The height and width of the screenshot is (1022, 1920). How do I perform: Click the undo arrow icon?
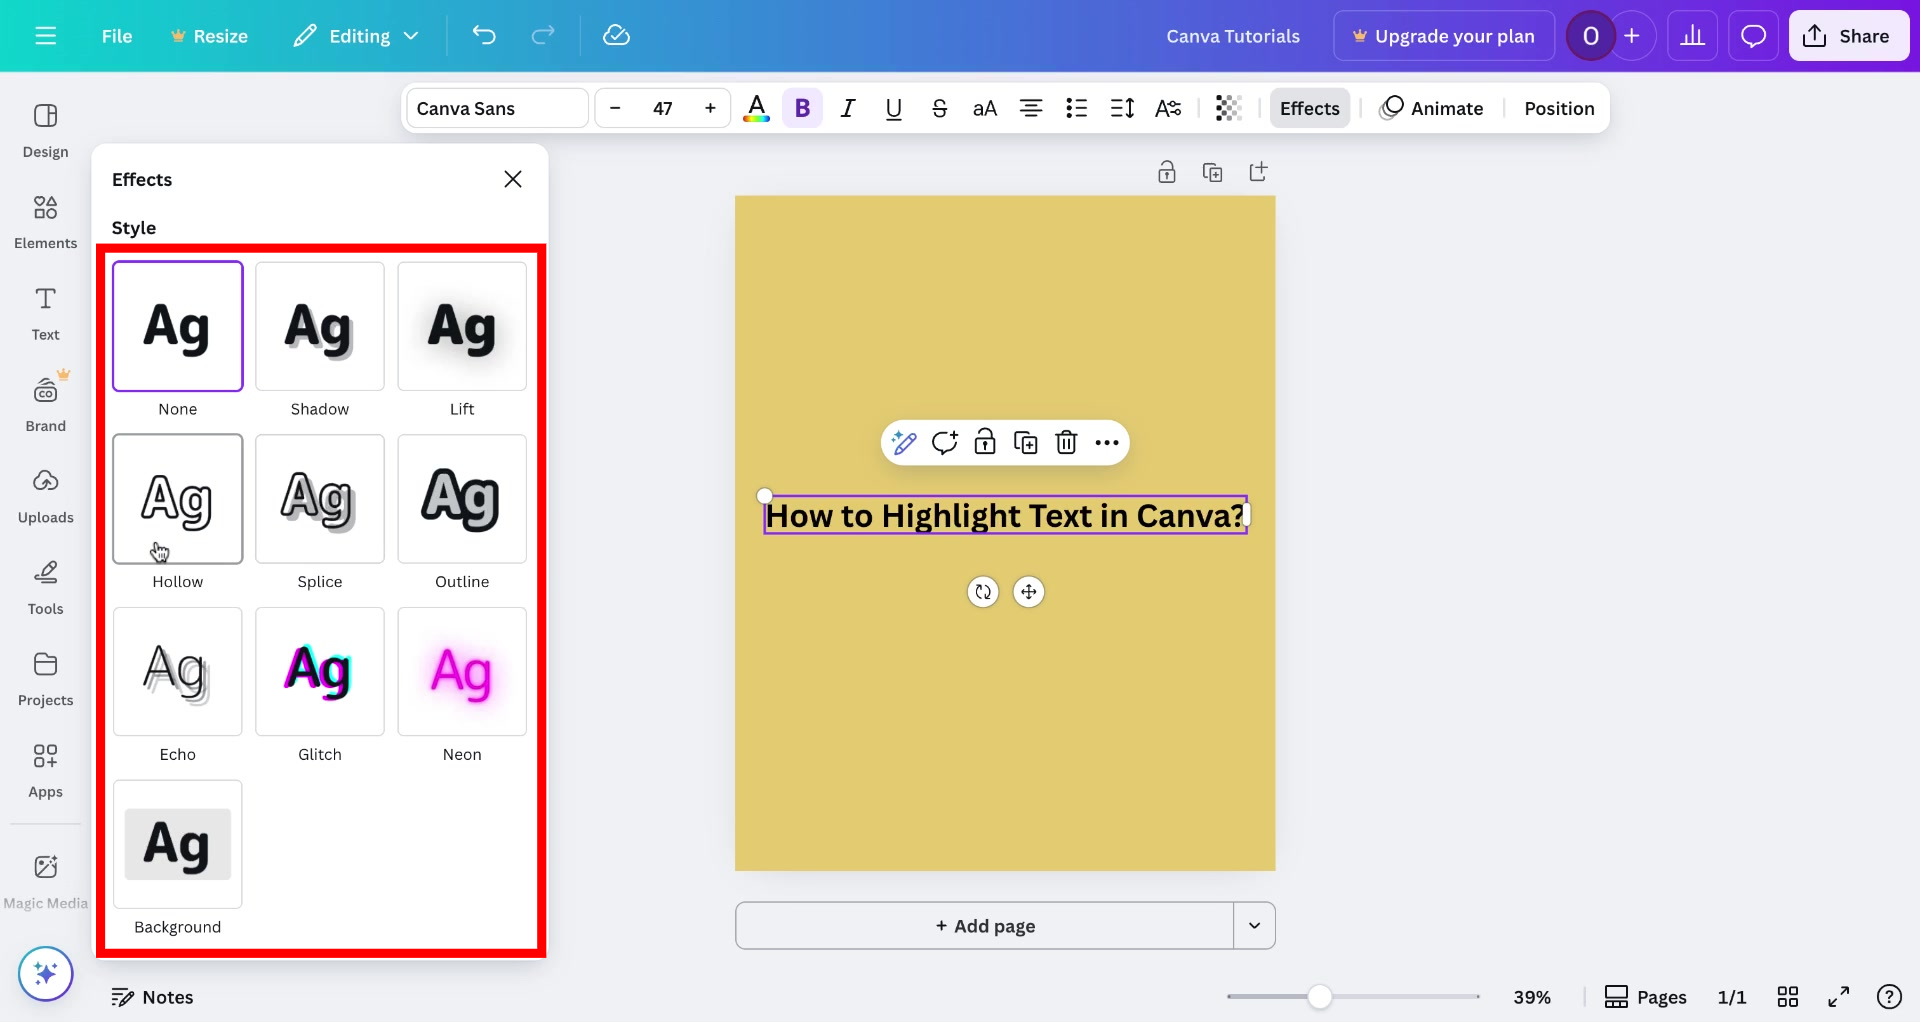point(485,35)
